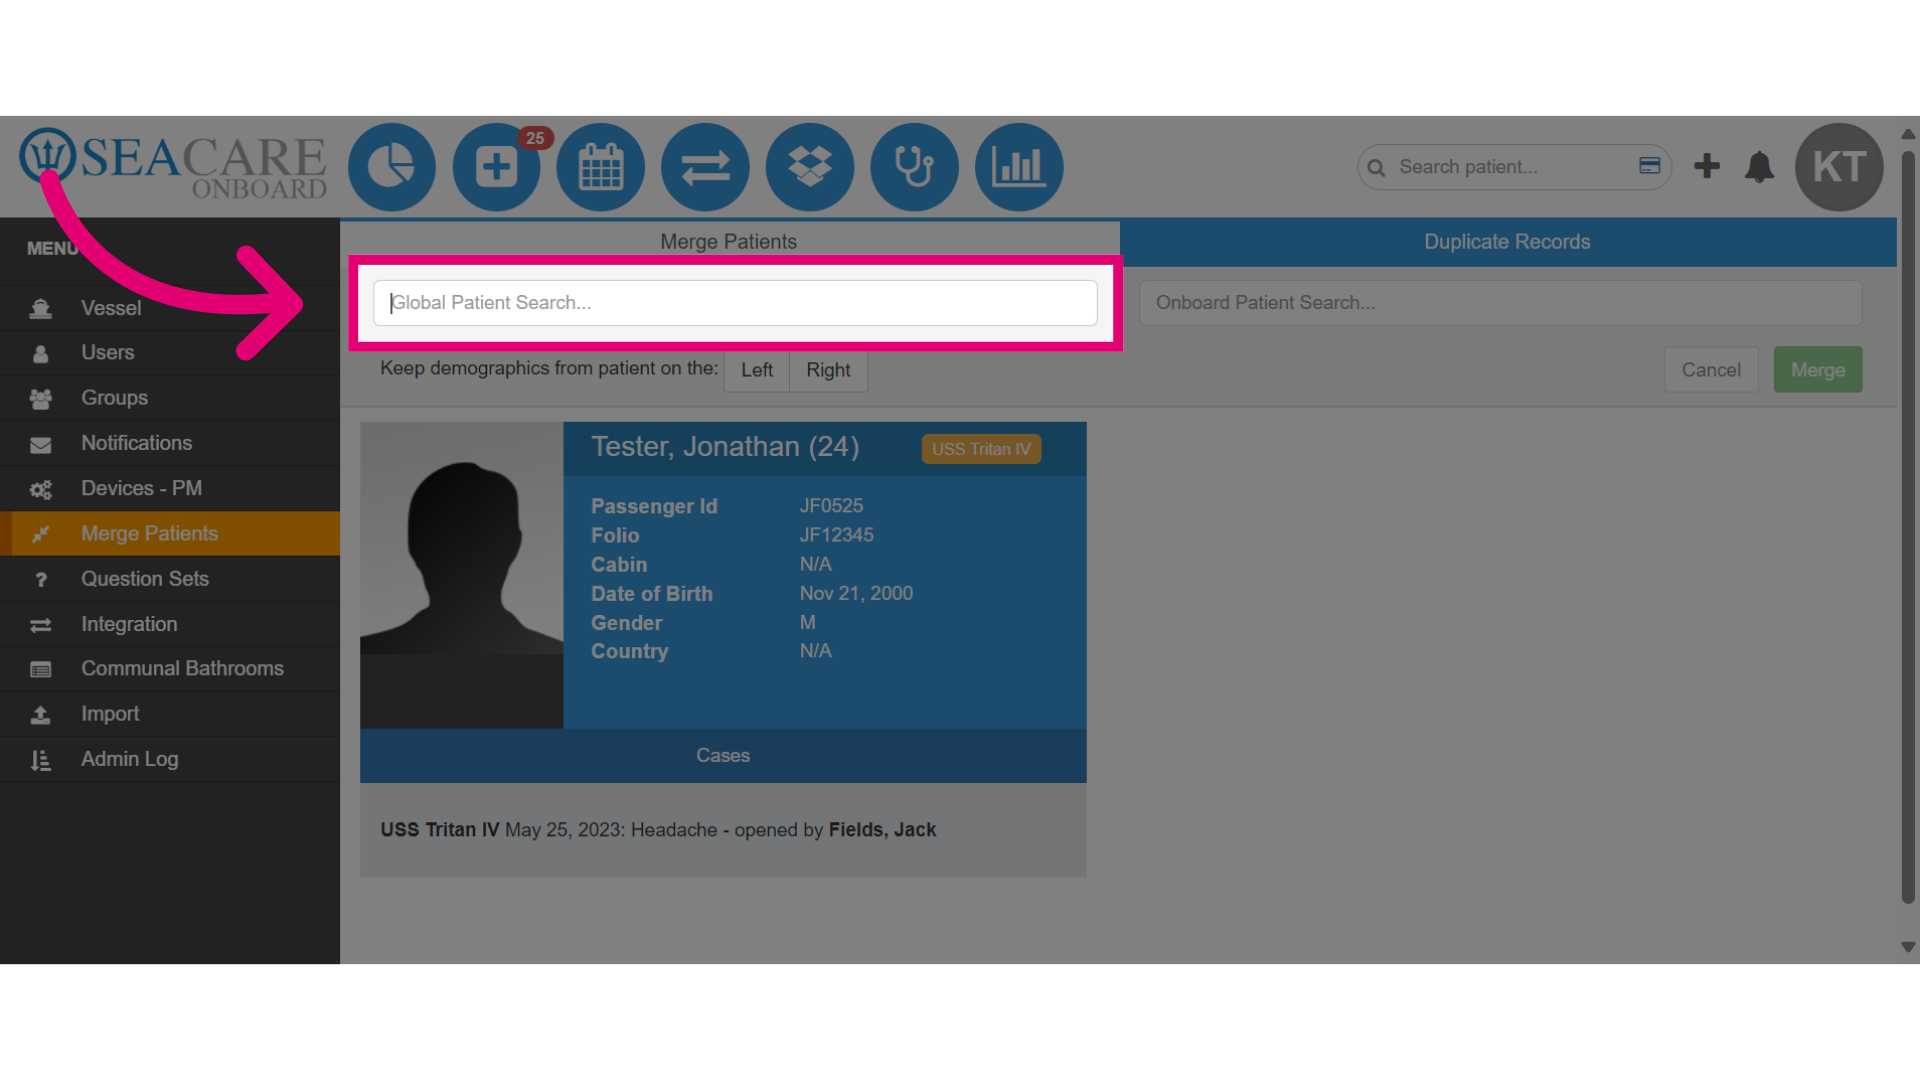Click the Merge Patients icon in menu
This screenshot has height=1080, width=1920.
click(41, 534)
